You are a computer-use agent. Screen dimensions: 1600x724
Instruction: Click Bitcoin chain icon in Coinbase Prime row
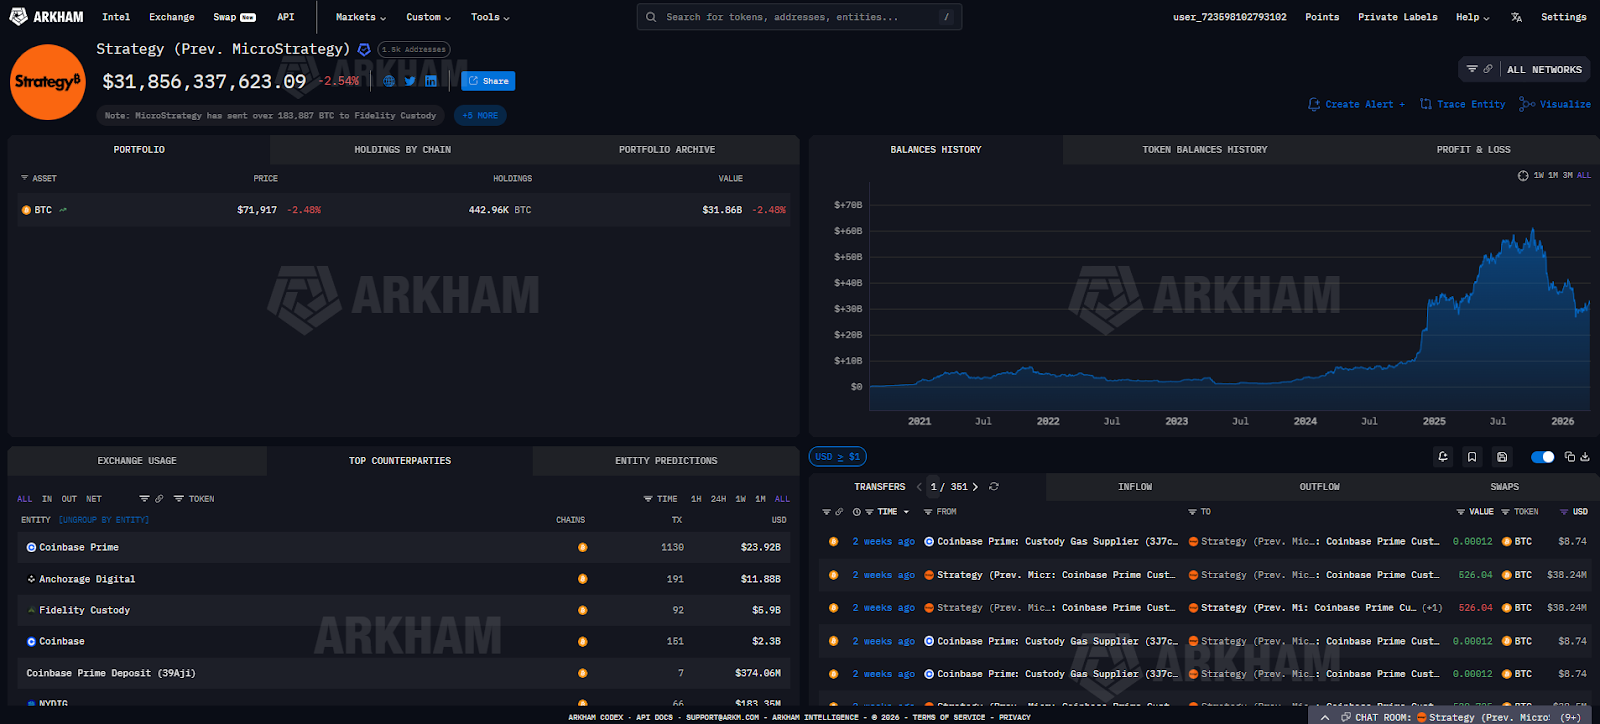(582, 548)
